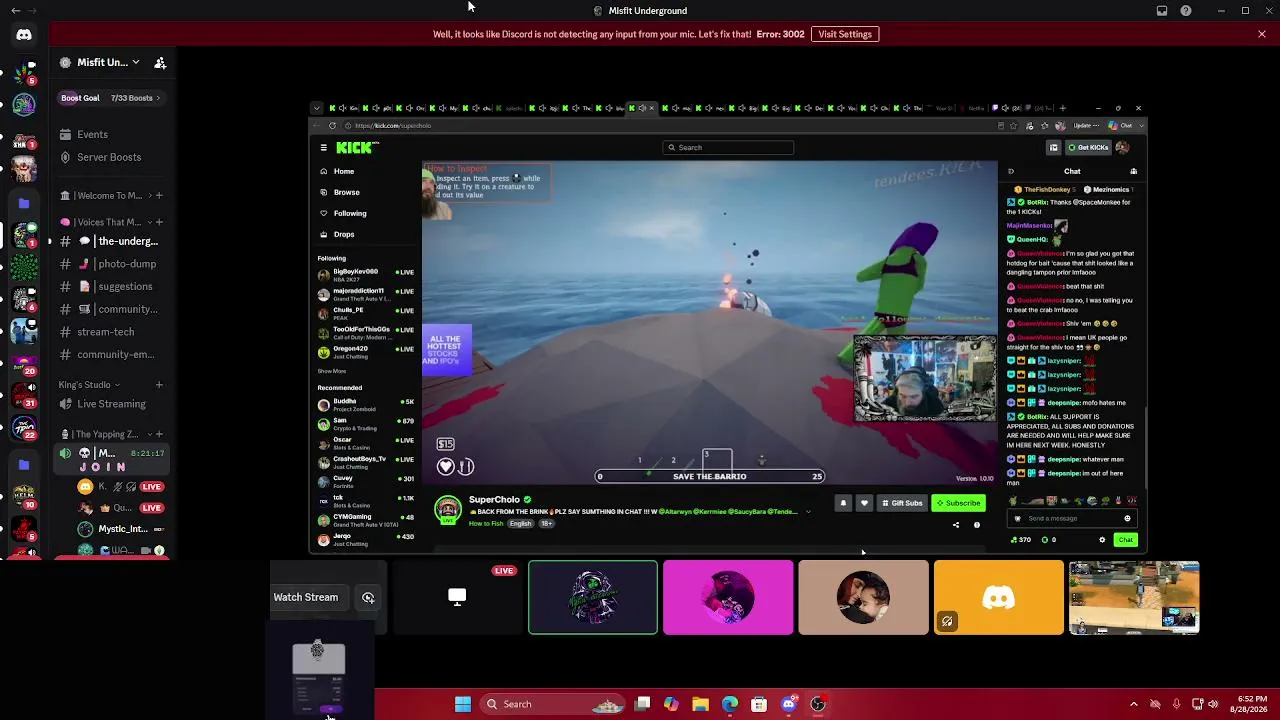Select the screen share tile with LIVE badge

click(x=456, y=597)
